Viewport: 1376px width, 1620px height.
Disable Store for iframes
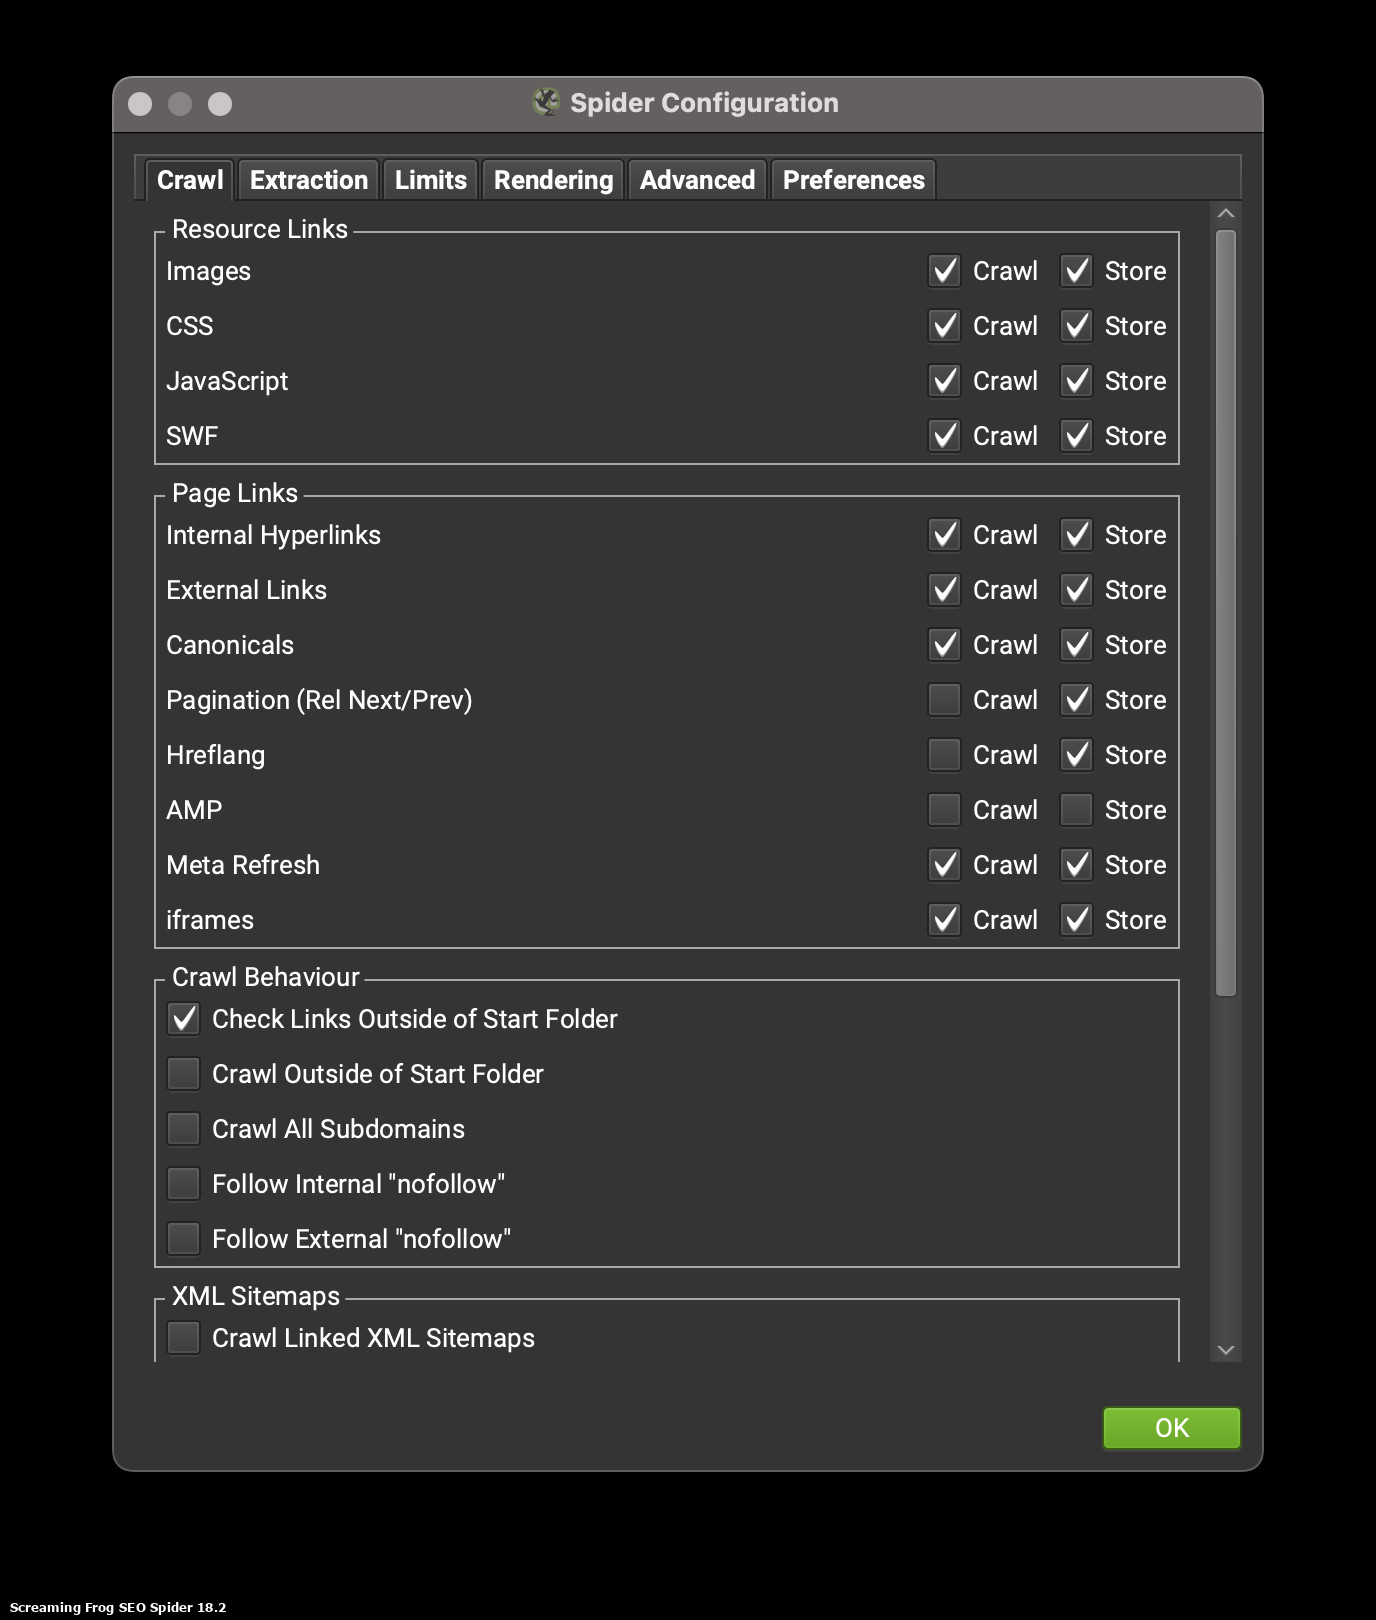pos(1076,920)
